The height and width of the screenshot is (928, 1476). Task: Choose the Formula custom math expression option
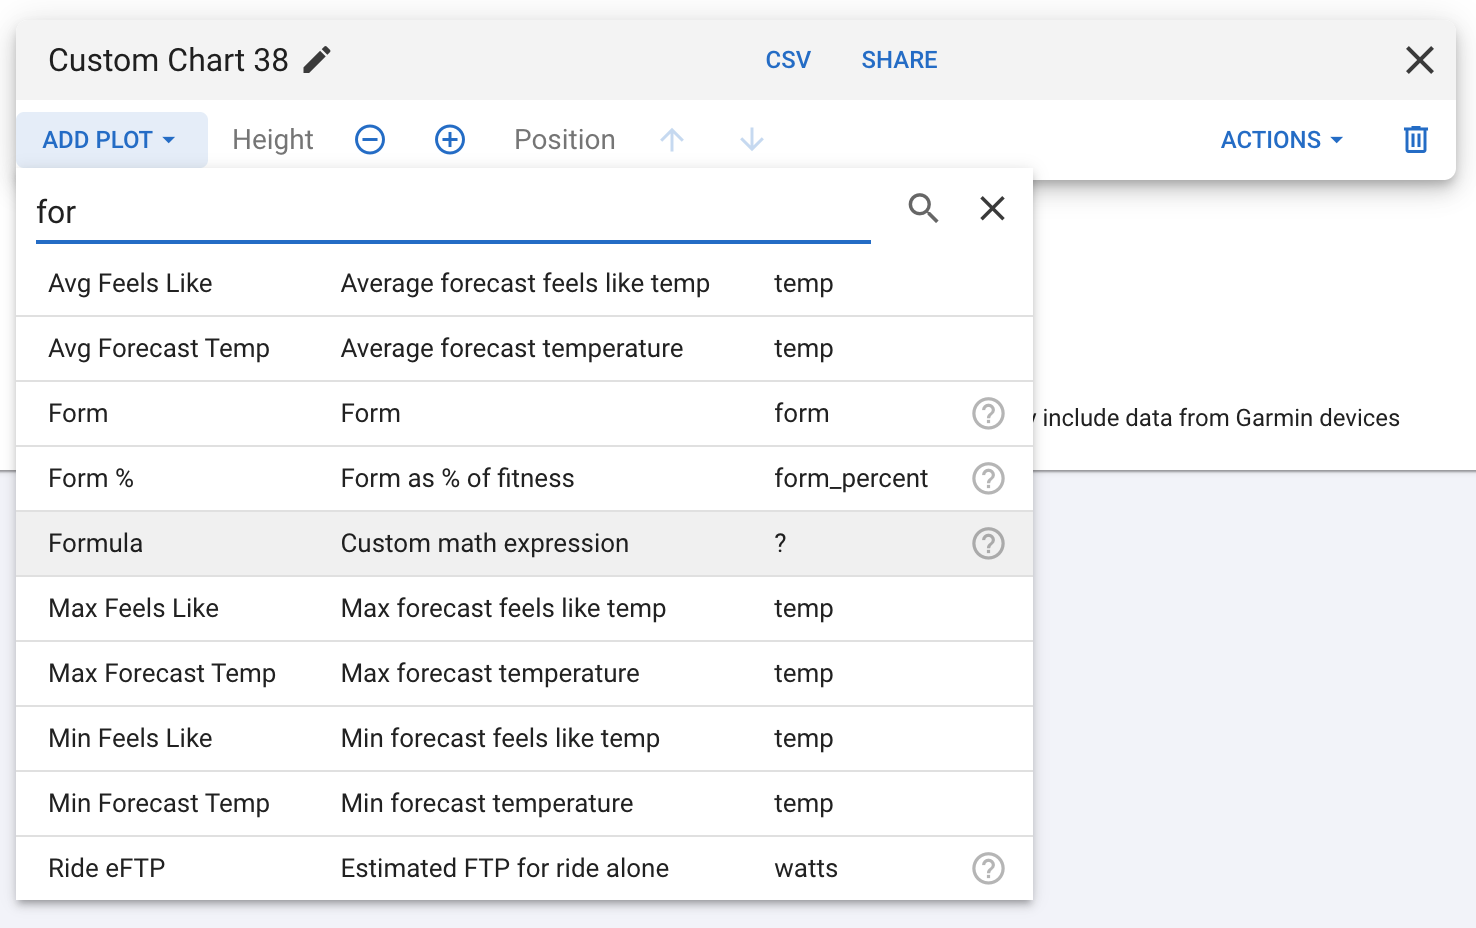pos(484,543)
